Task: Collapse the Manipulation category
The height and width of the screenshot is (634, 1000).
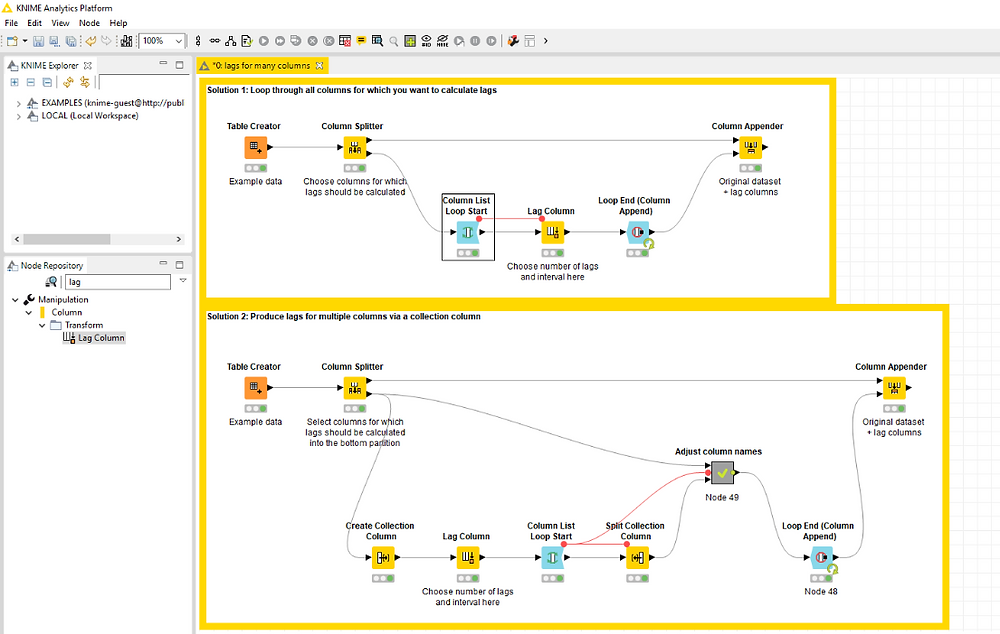Action: point(15,300)
